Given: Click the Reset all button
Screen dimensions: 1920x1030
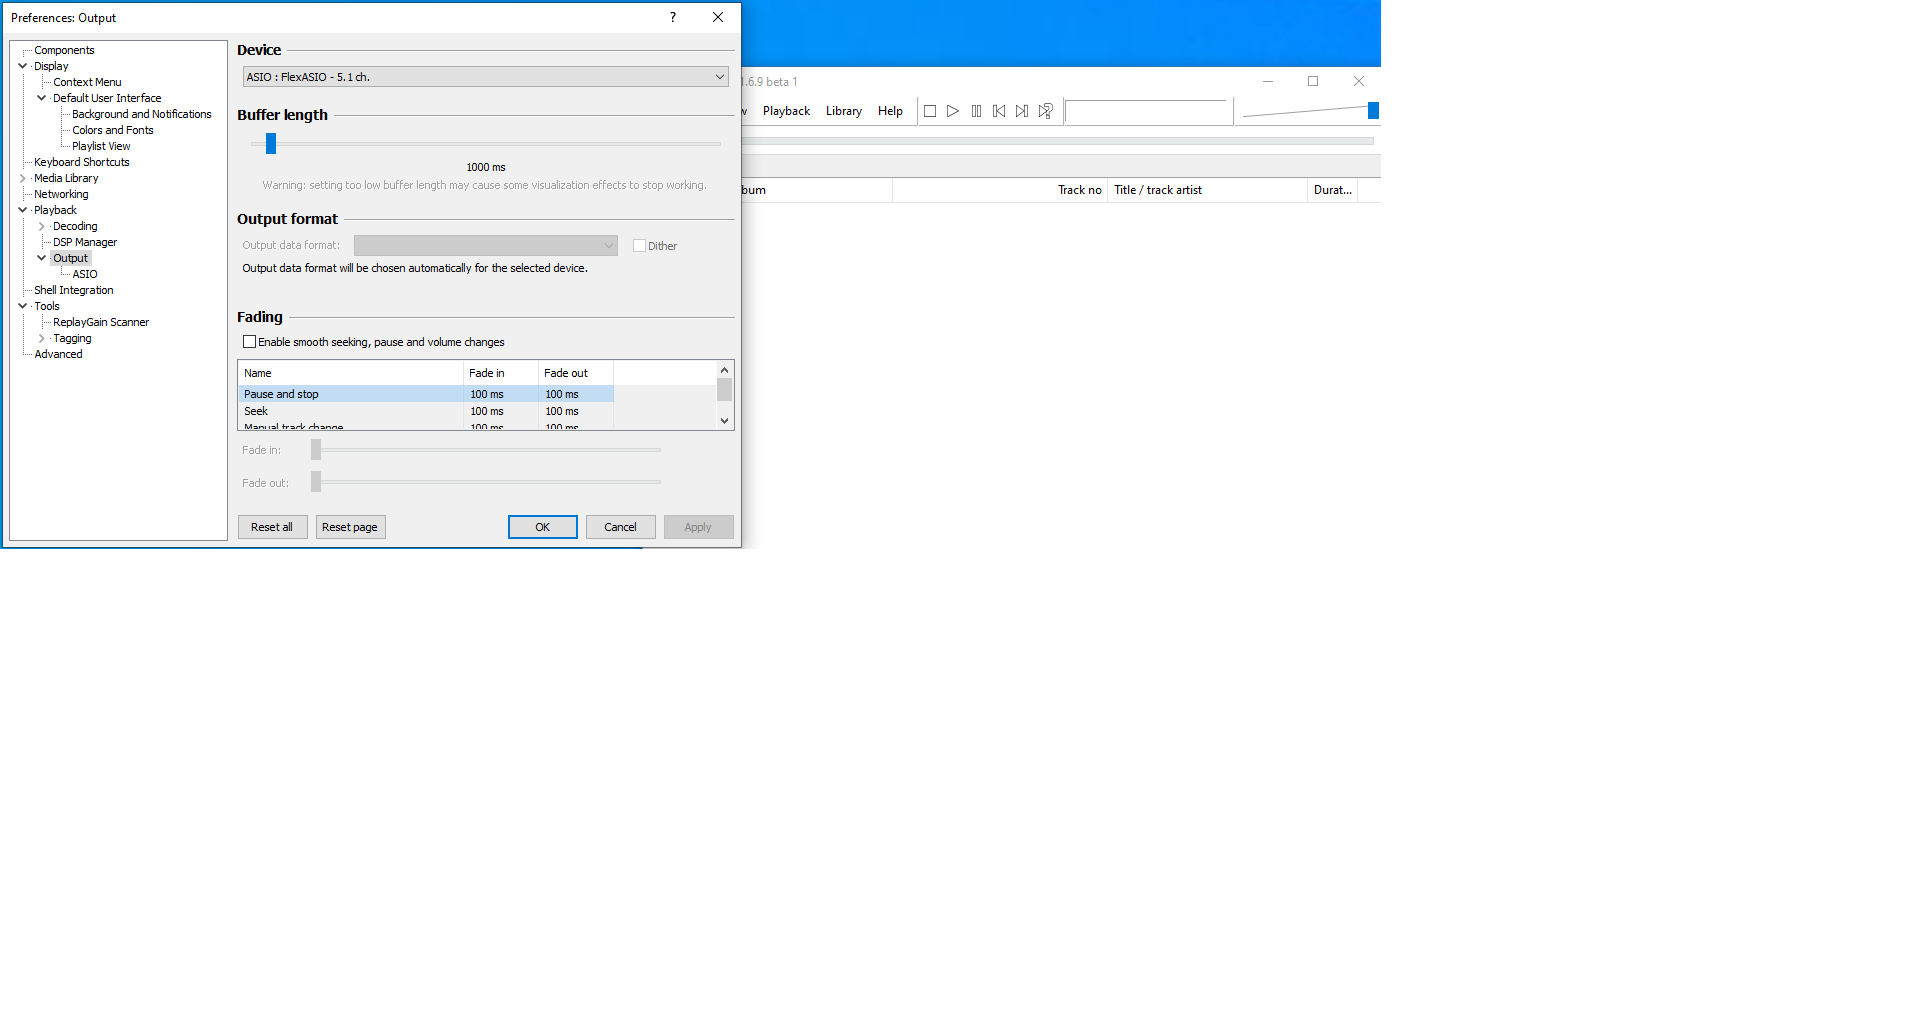Looking at the screenshot, I should pyautogui.click(x=272, y=527).
